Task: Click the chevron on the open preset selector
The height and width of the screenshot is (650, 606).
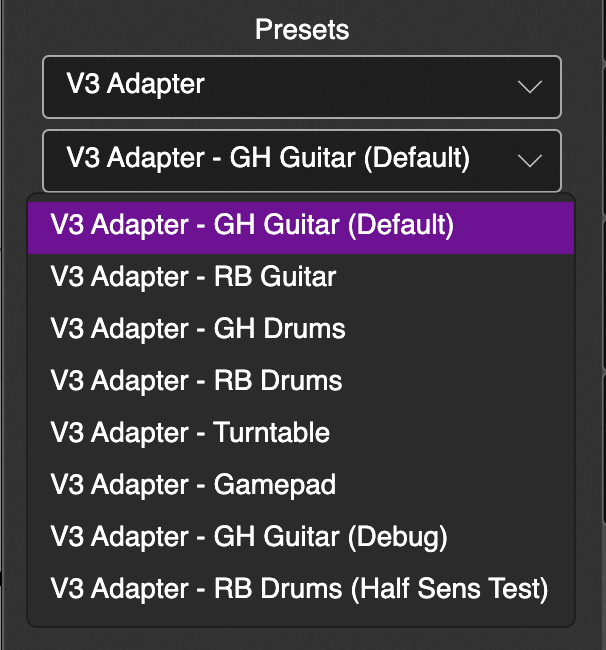Action: [529, 160]
